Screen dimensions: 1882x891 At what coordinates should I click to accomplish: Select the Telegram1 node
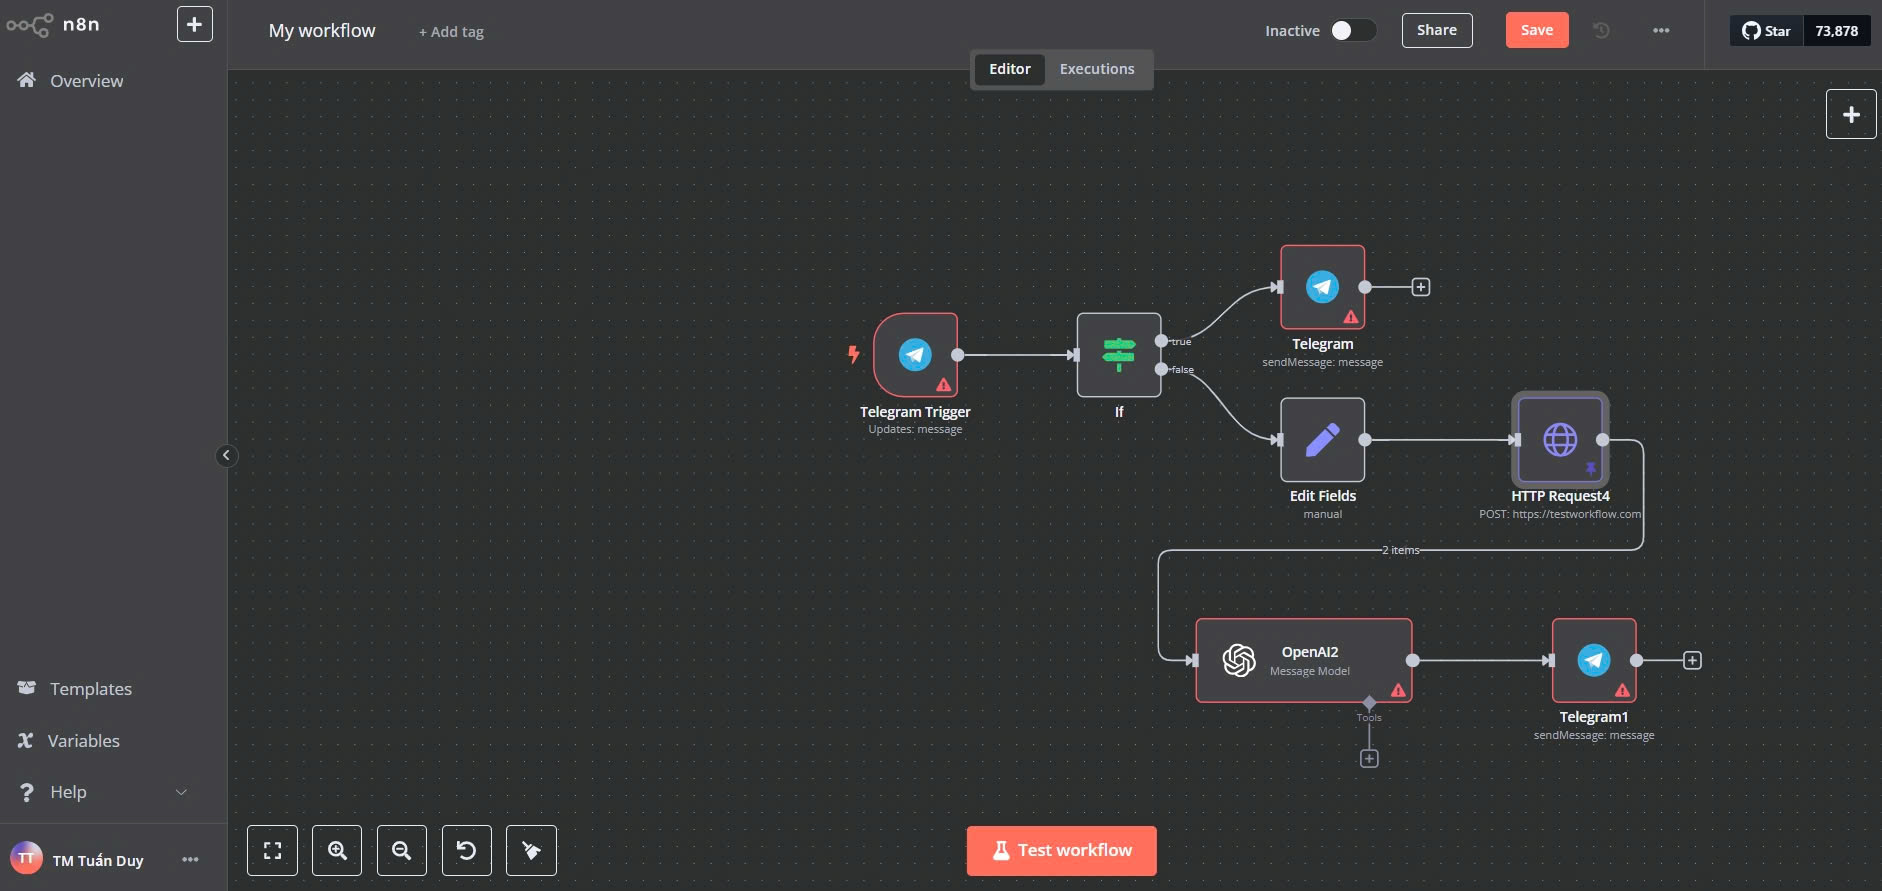click(1594, 660)
